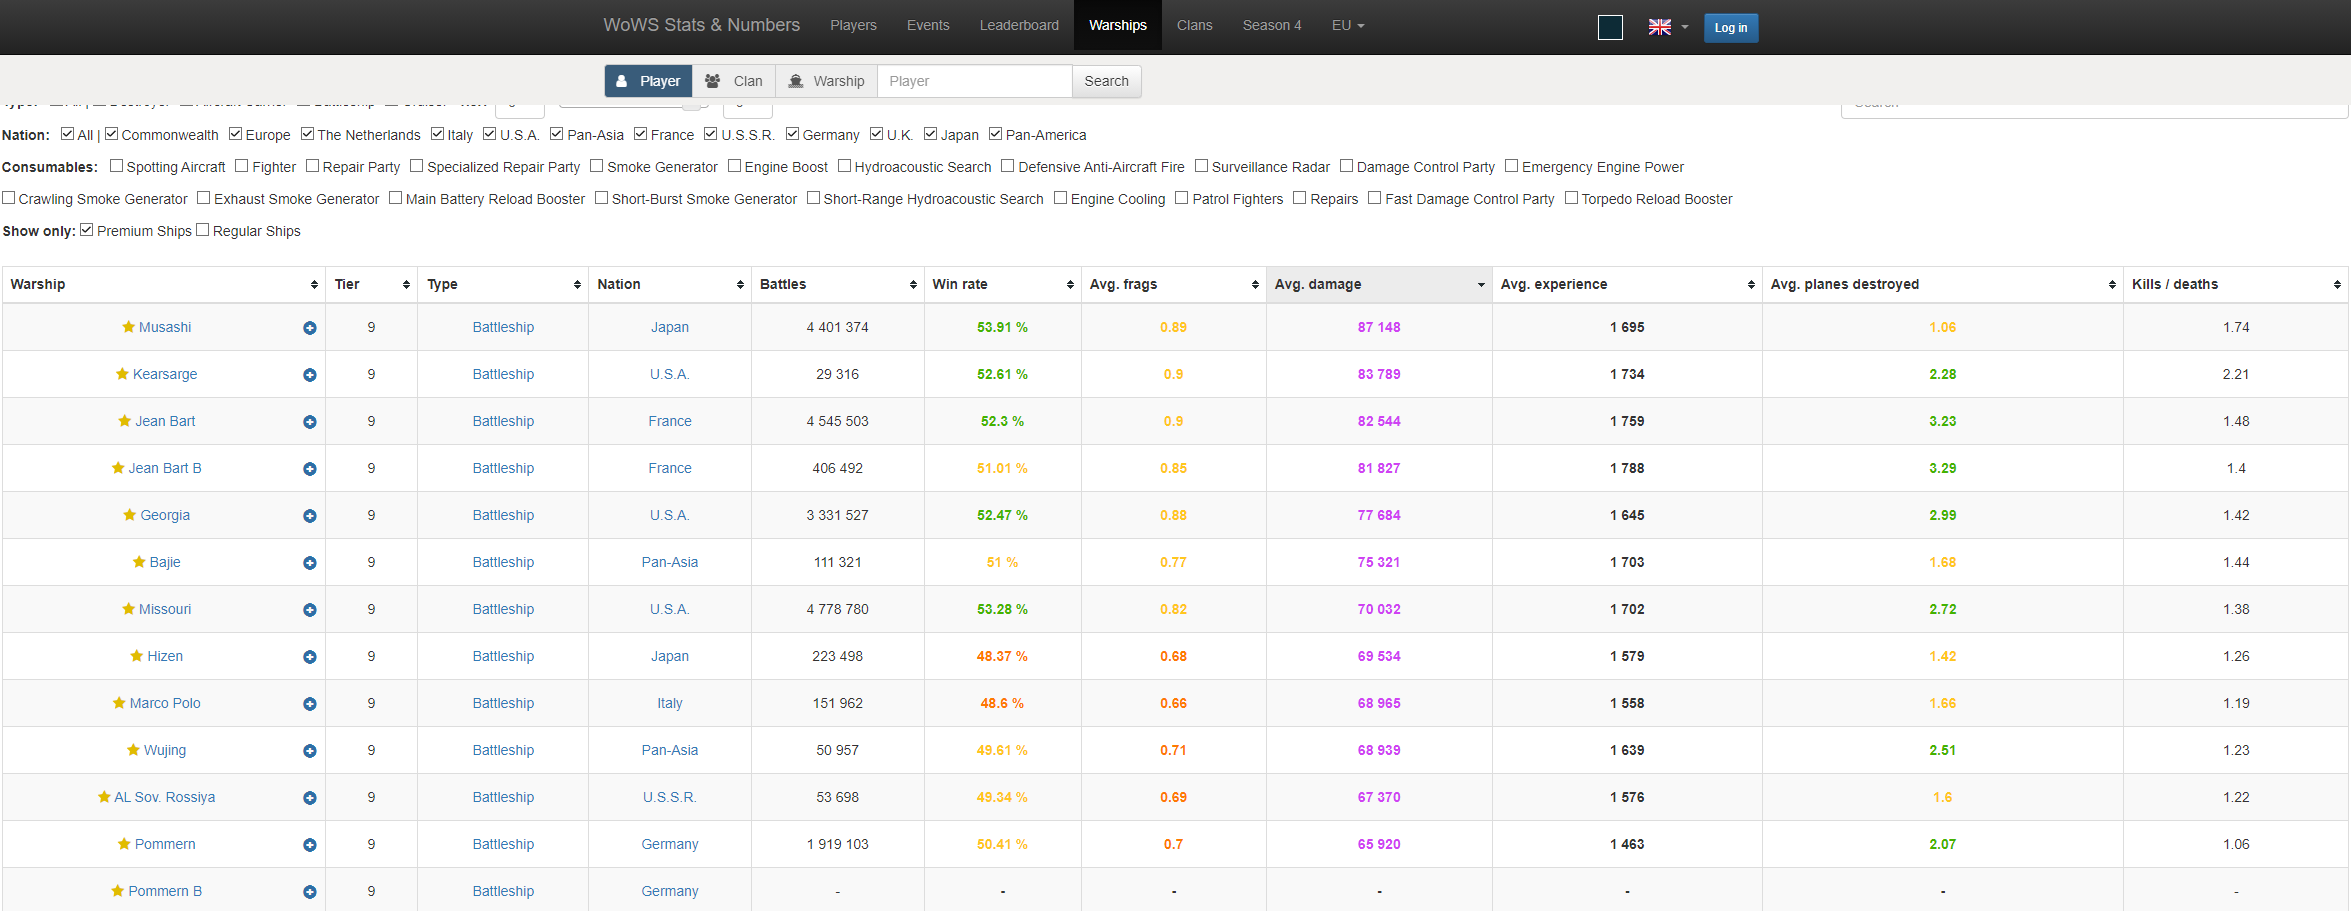
Task: Click the UK flag language icon
Action: (x=1660, y=27)
